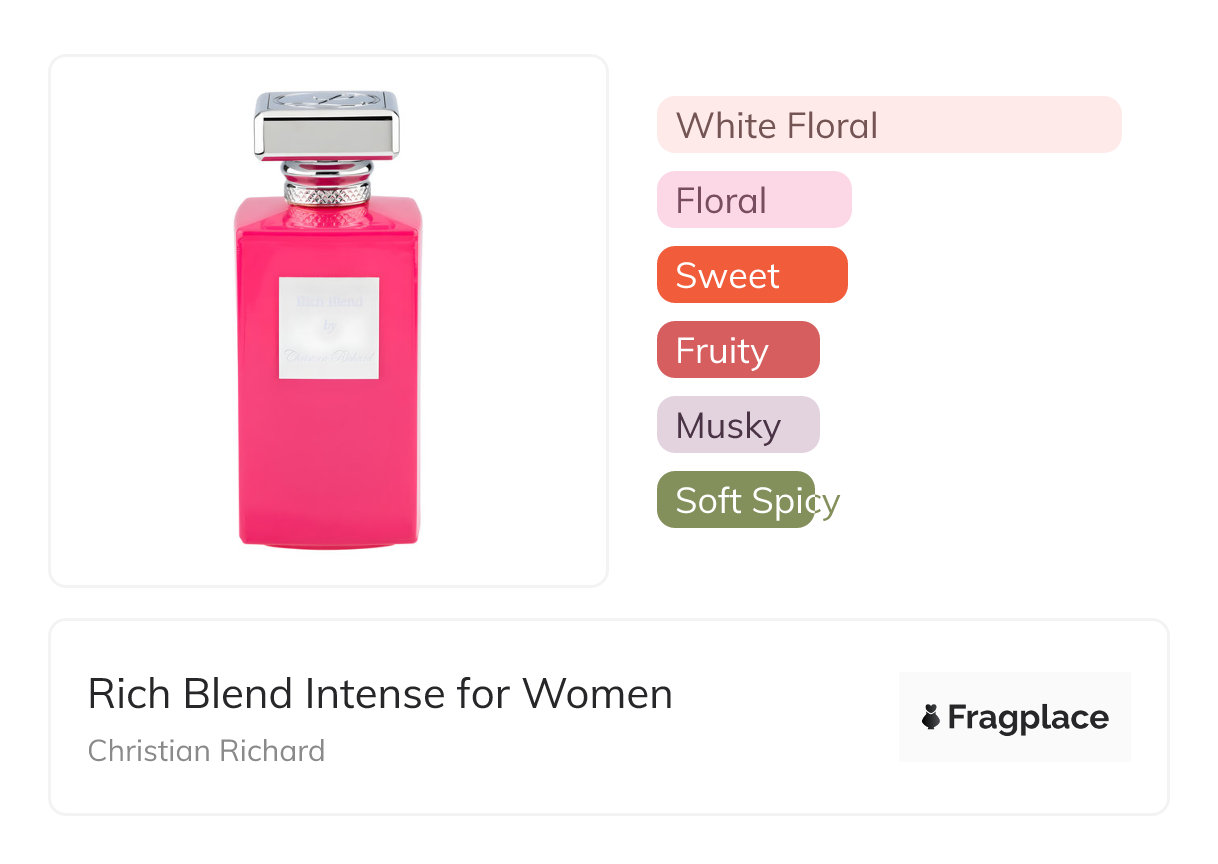Click the white label on the bottle
Viewport: 1218px width, 864px height.
pos(328,328)
